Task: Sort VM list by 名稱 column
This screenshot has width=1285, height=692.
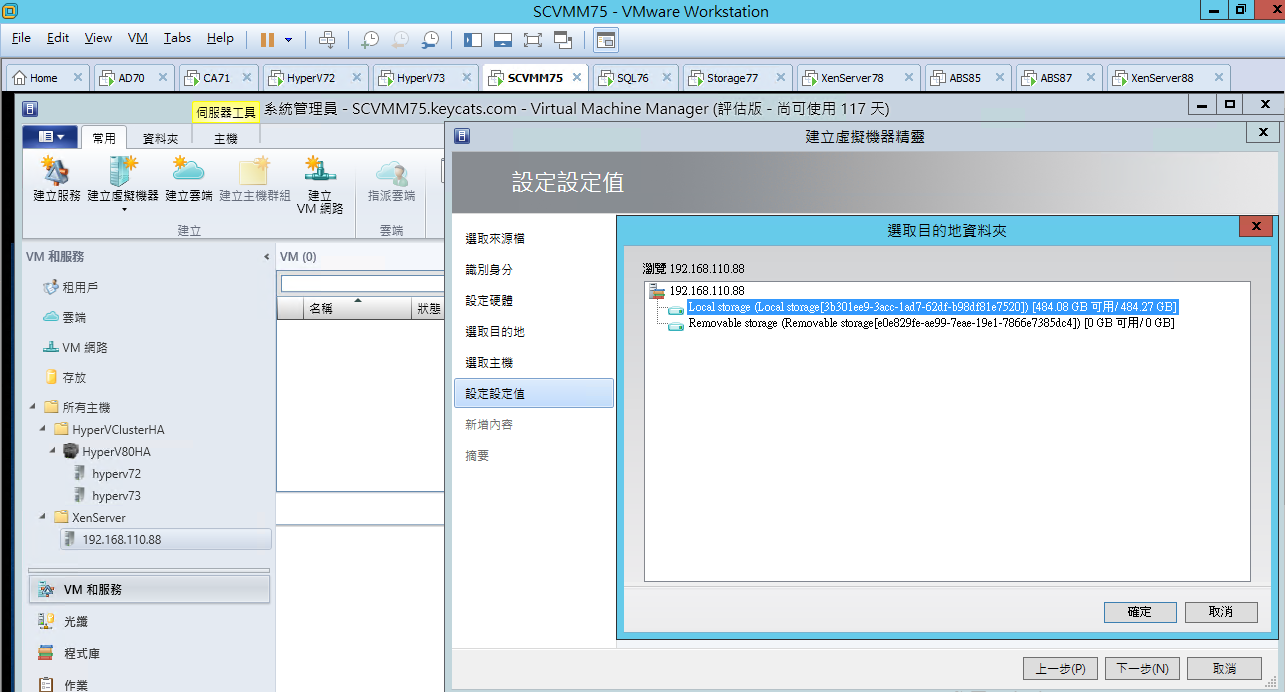Action: pyautogui.click(x=359, y=309)
